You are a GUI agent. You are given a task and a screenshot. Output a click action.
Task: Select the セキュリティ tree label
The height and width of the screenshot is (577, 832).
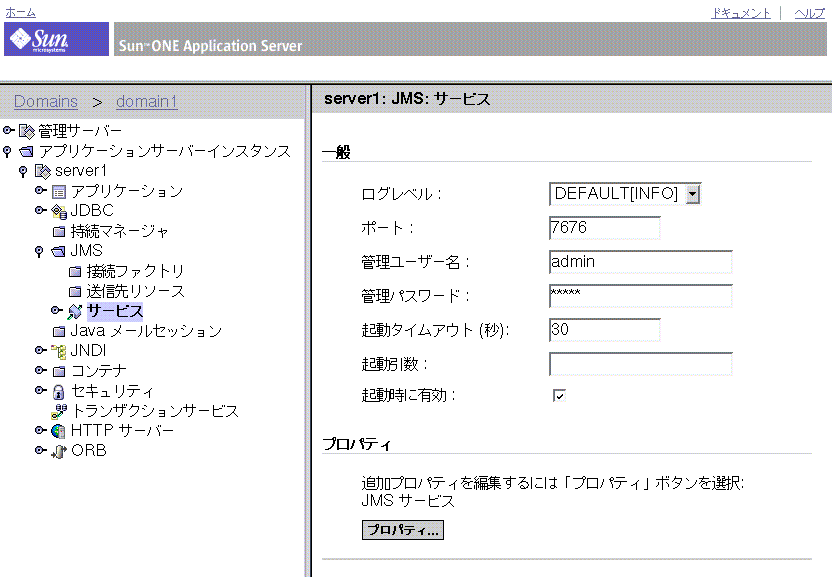(112, 392)
